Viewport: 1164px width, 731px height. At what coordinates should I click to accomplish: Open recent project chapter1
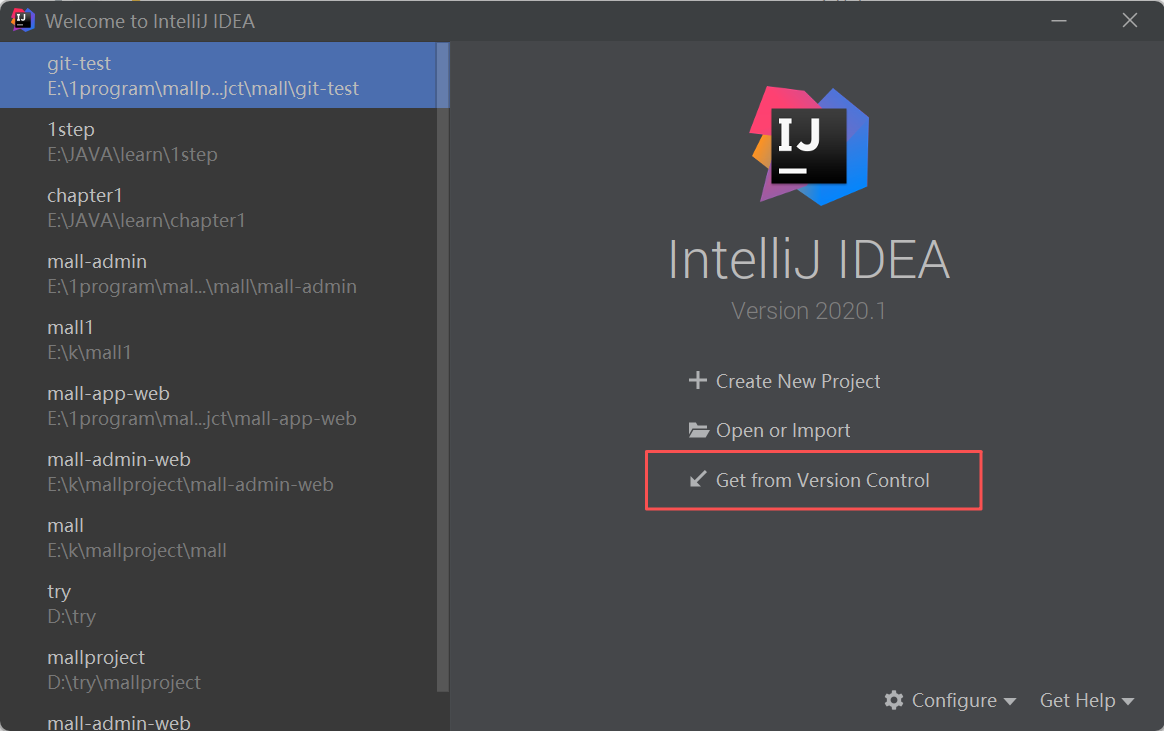tap(219, 207)
